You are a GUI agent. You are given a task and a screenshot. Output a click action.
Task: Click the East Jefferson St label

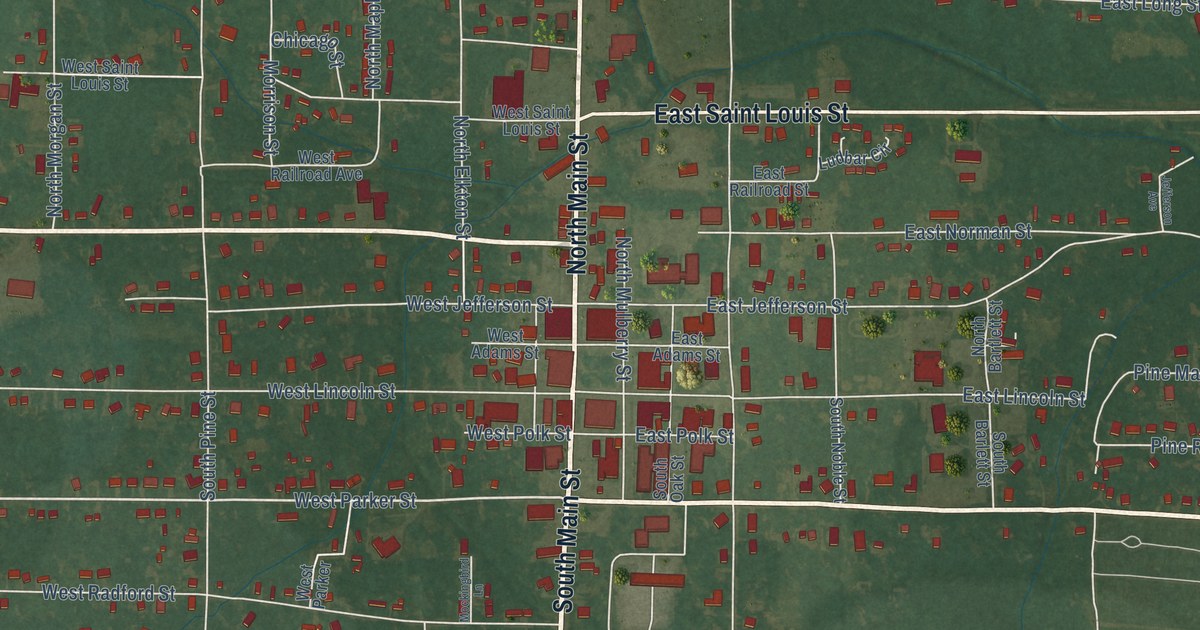pos(777,306)
